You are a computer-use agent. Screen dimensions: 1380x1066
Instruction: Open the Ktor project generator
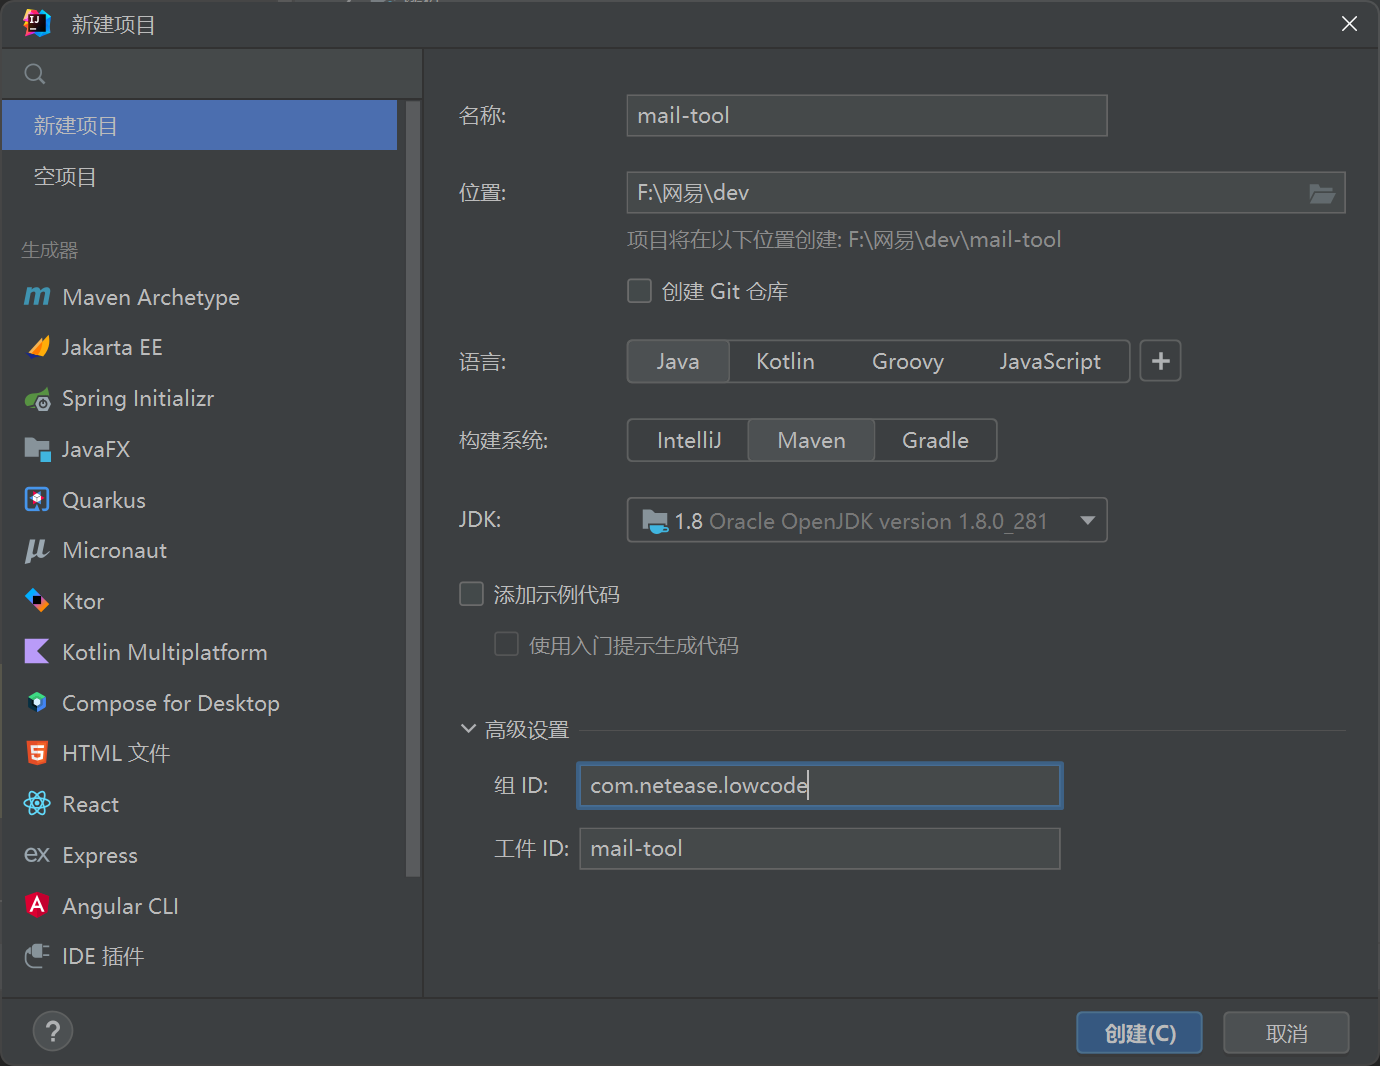82,601
